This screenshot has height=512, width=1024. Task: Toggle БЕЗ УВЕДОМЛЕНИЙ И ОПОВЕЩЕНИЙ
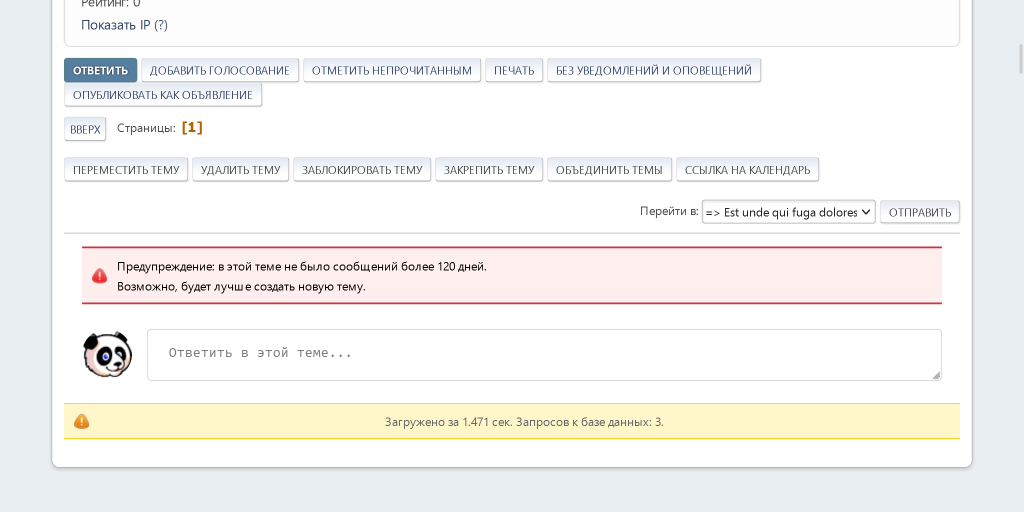(654, 70)
